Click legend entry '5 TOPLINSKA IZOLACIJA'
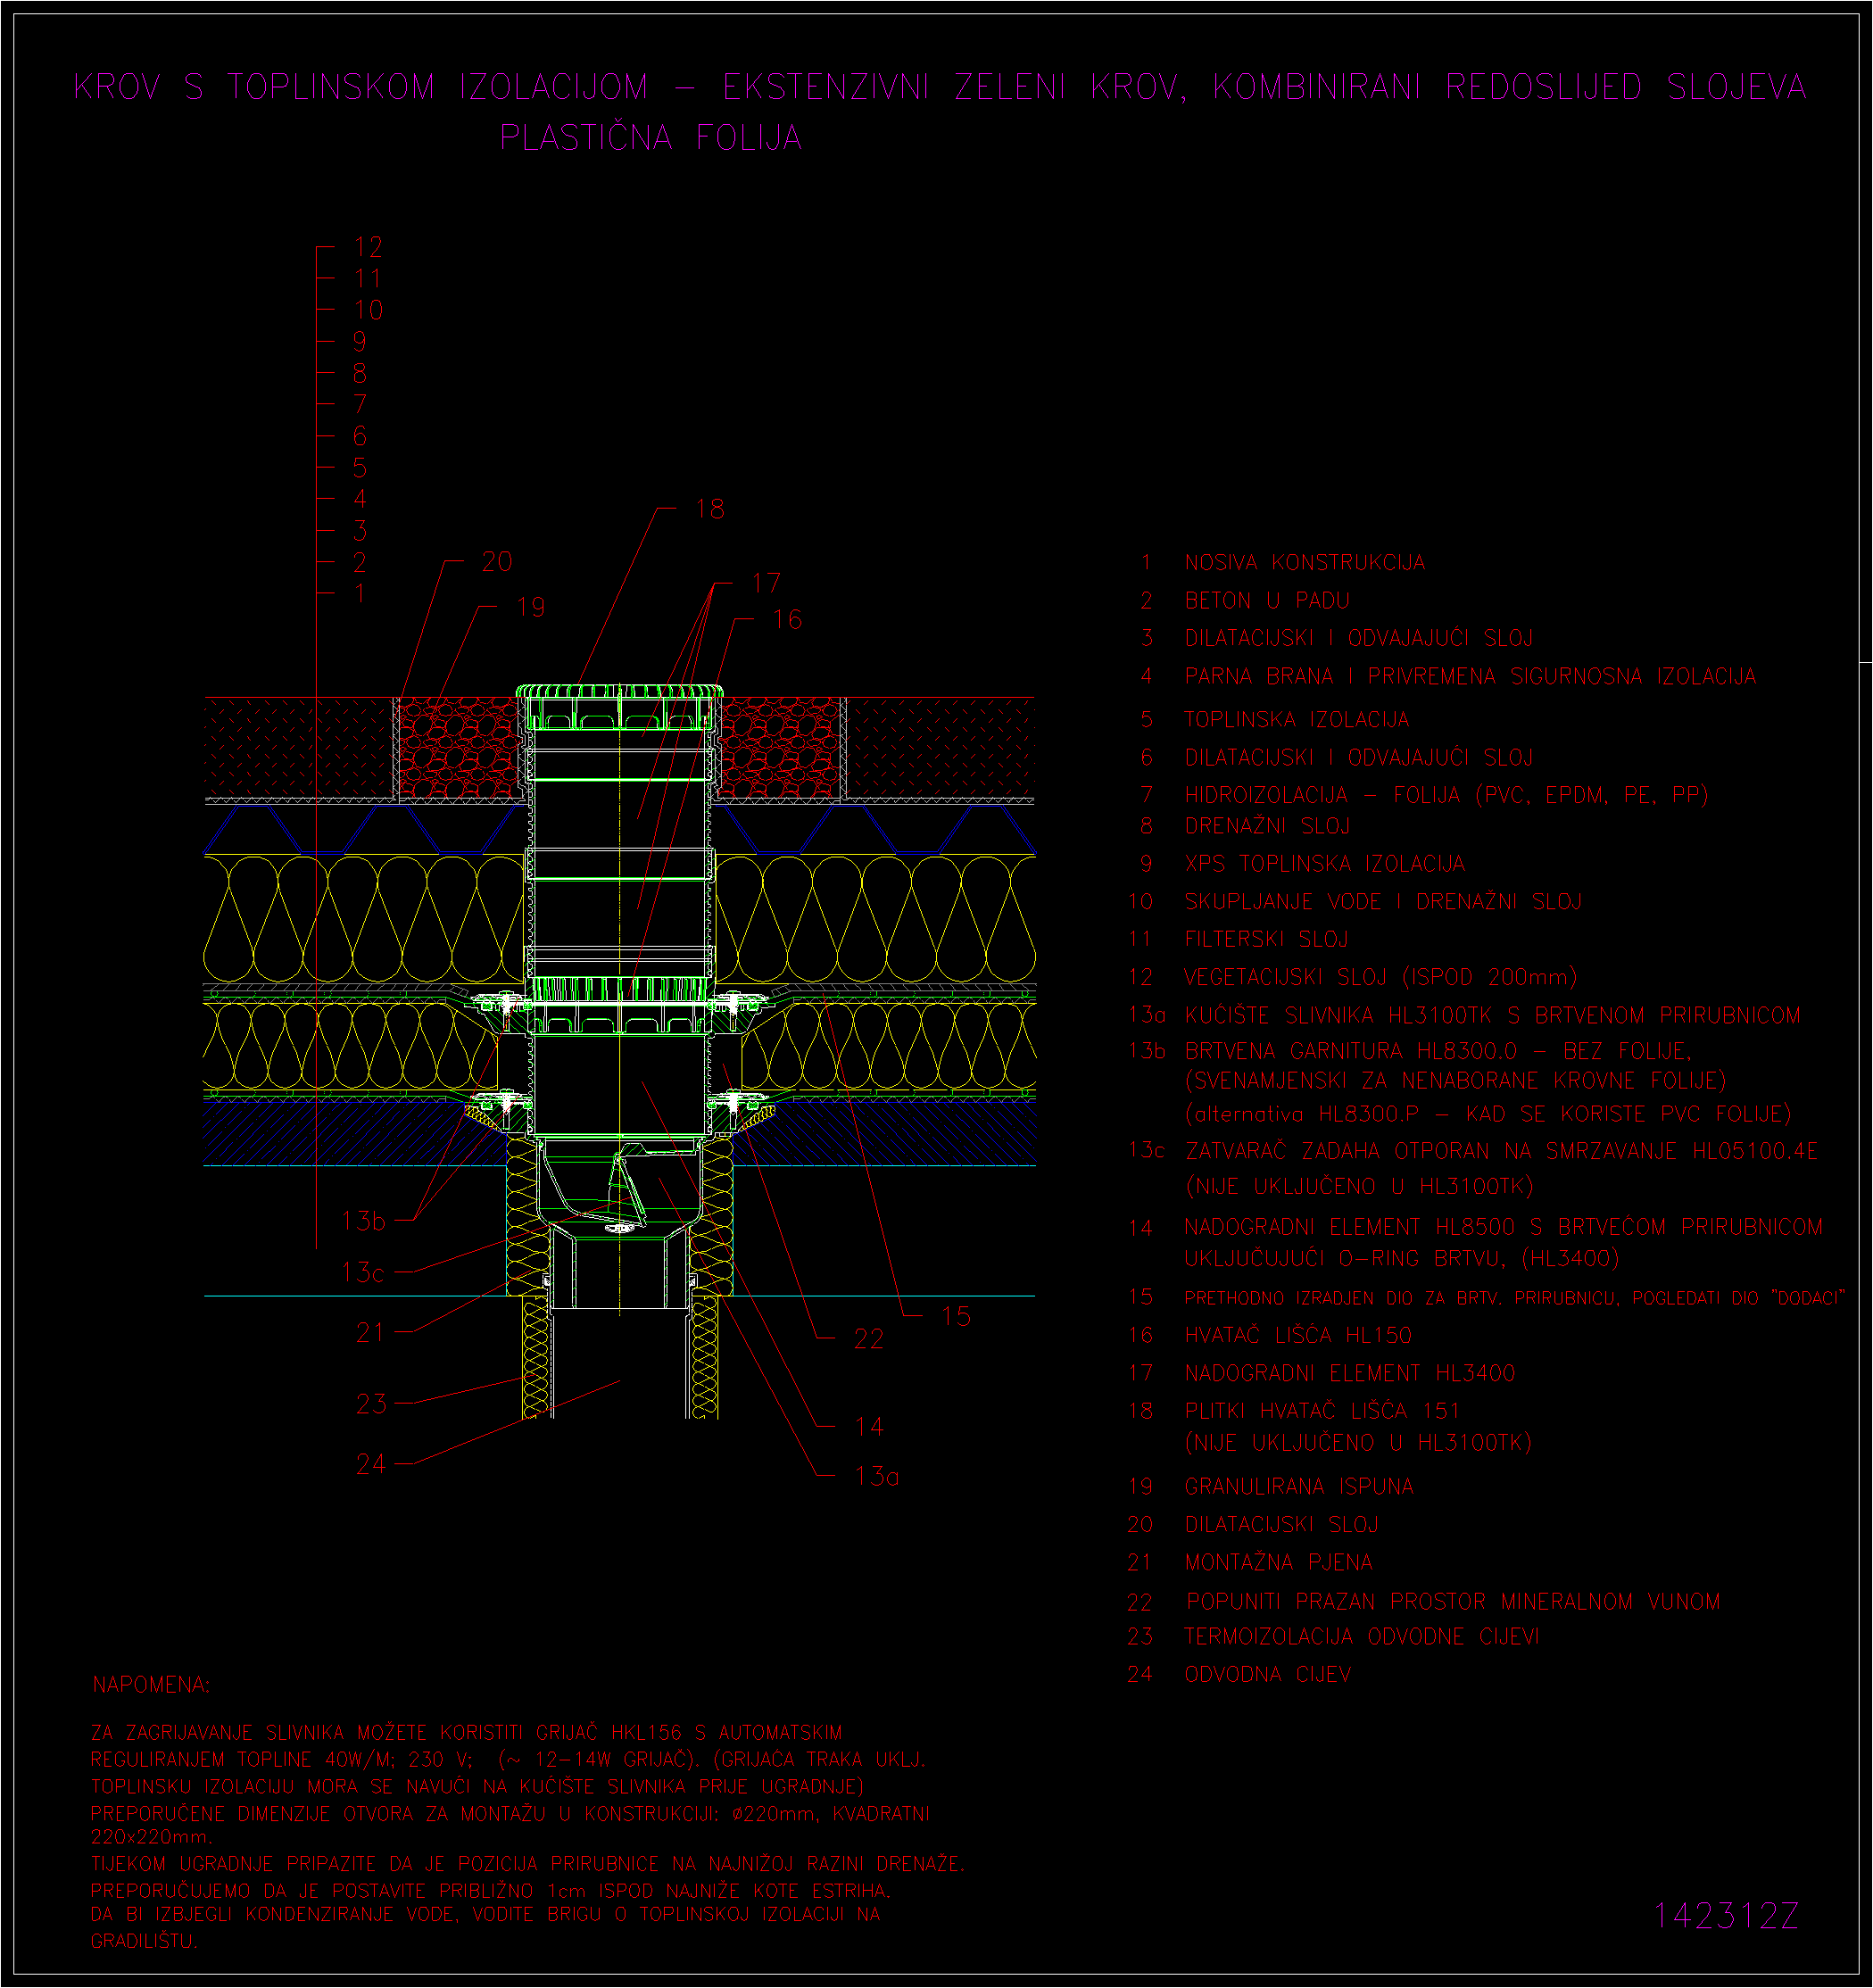The width and height of the screenshot is (1873, 1988). (x=1275, y=720)
